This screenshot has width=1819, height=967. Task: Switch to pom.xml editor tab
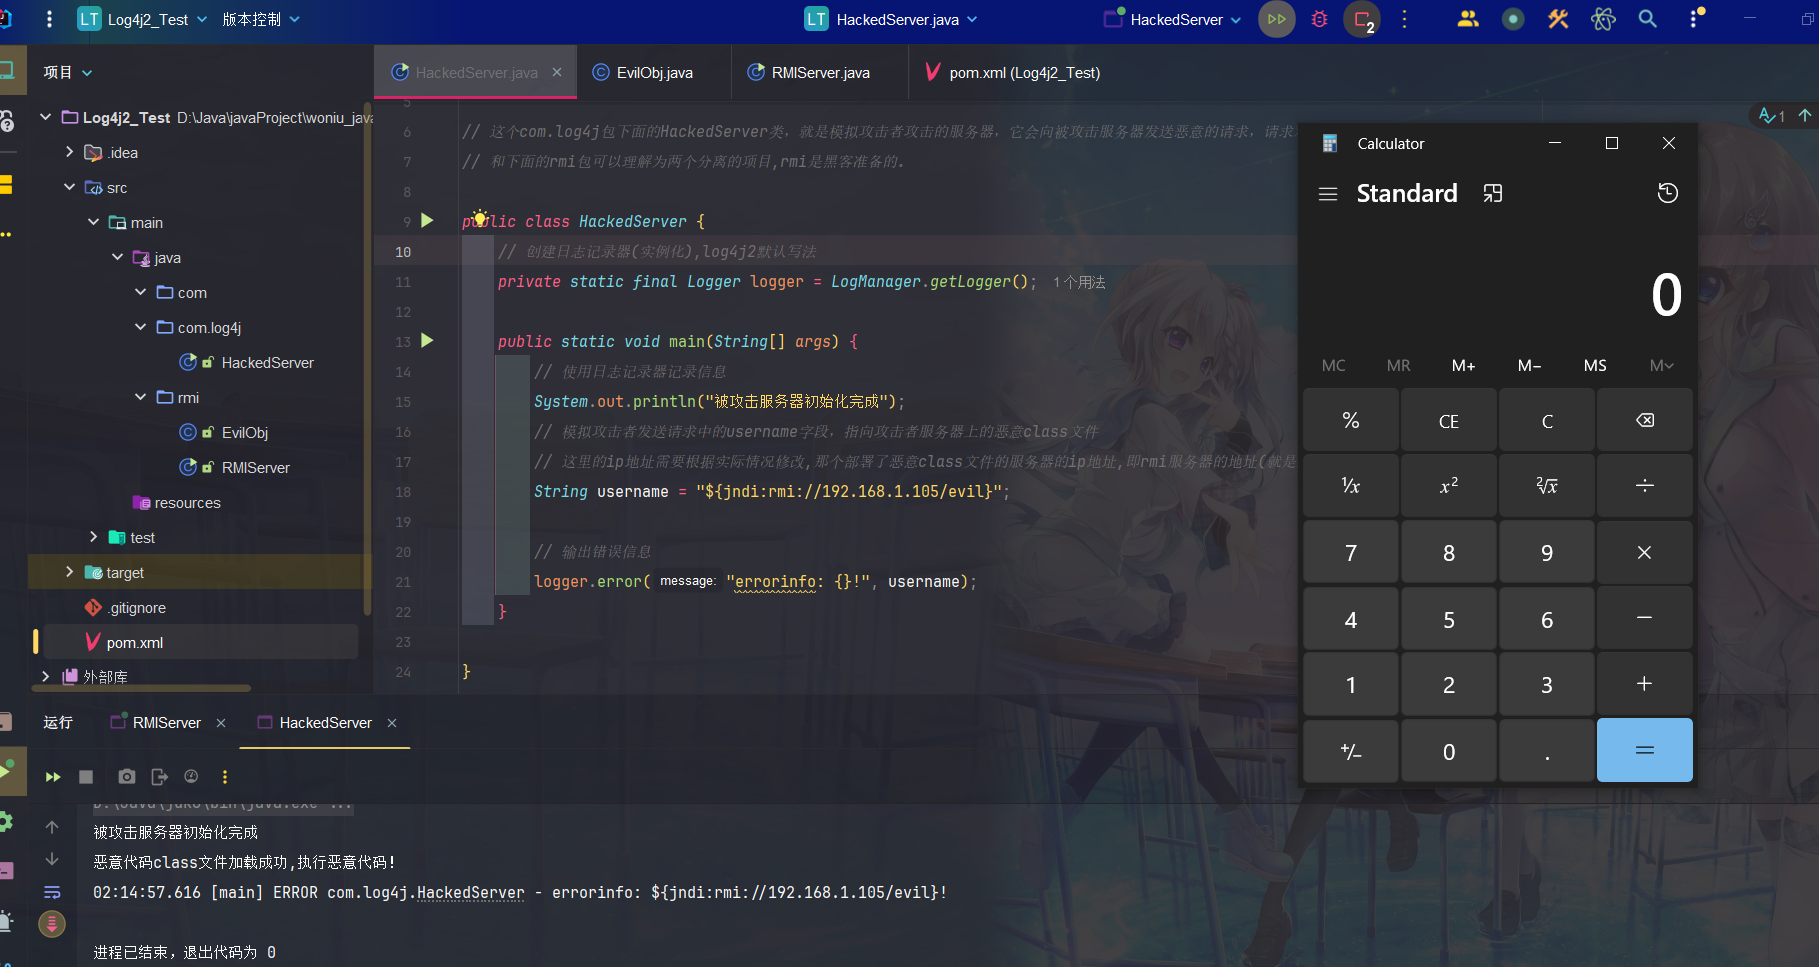1013,72
